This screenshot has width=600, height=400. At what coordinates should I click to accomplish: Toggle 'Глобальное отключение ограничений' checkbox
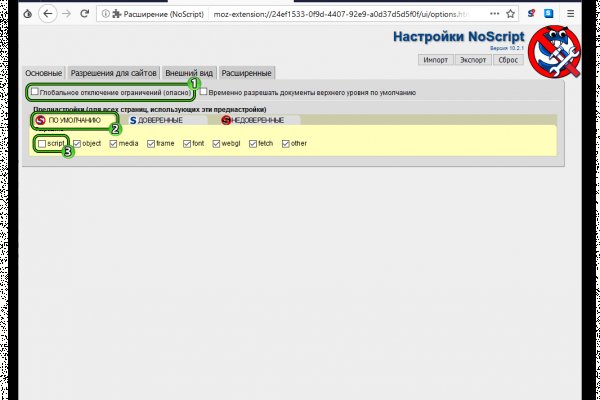pos(35,92)
